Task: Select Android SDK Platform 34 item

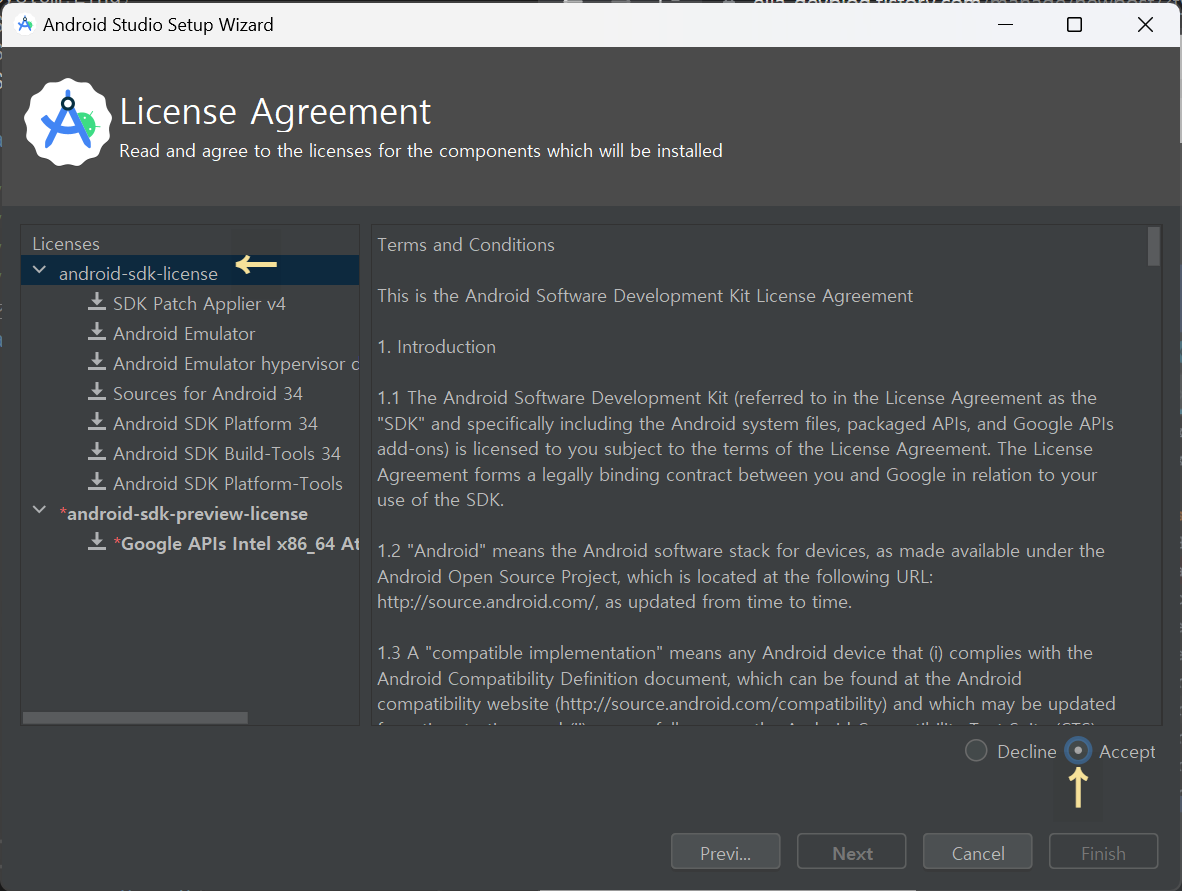Action: click(x=216, y=424)
